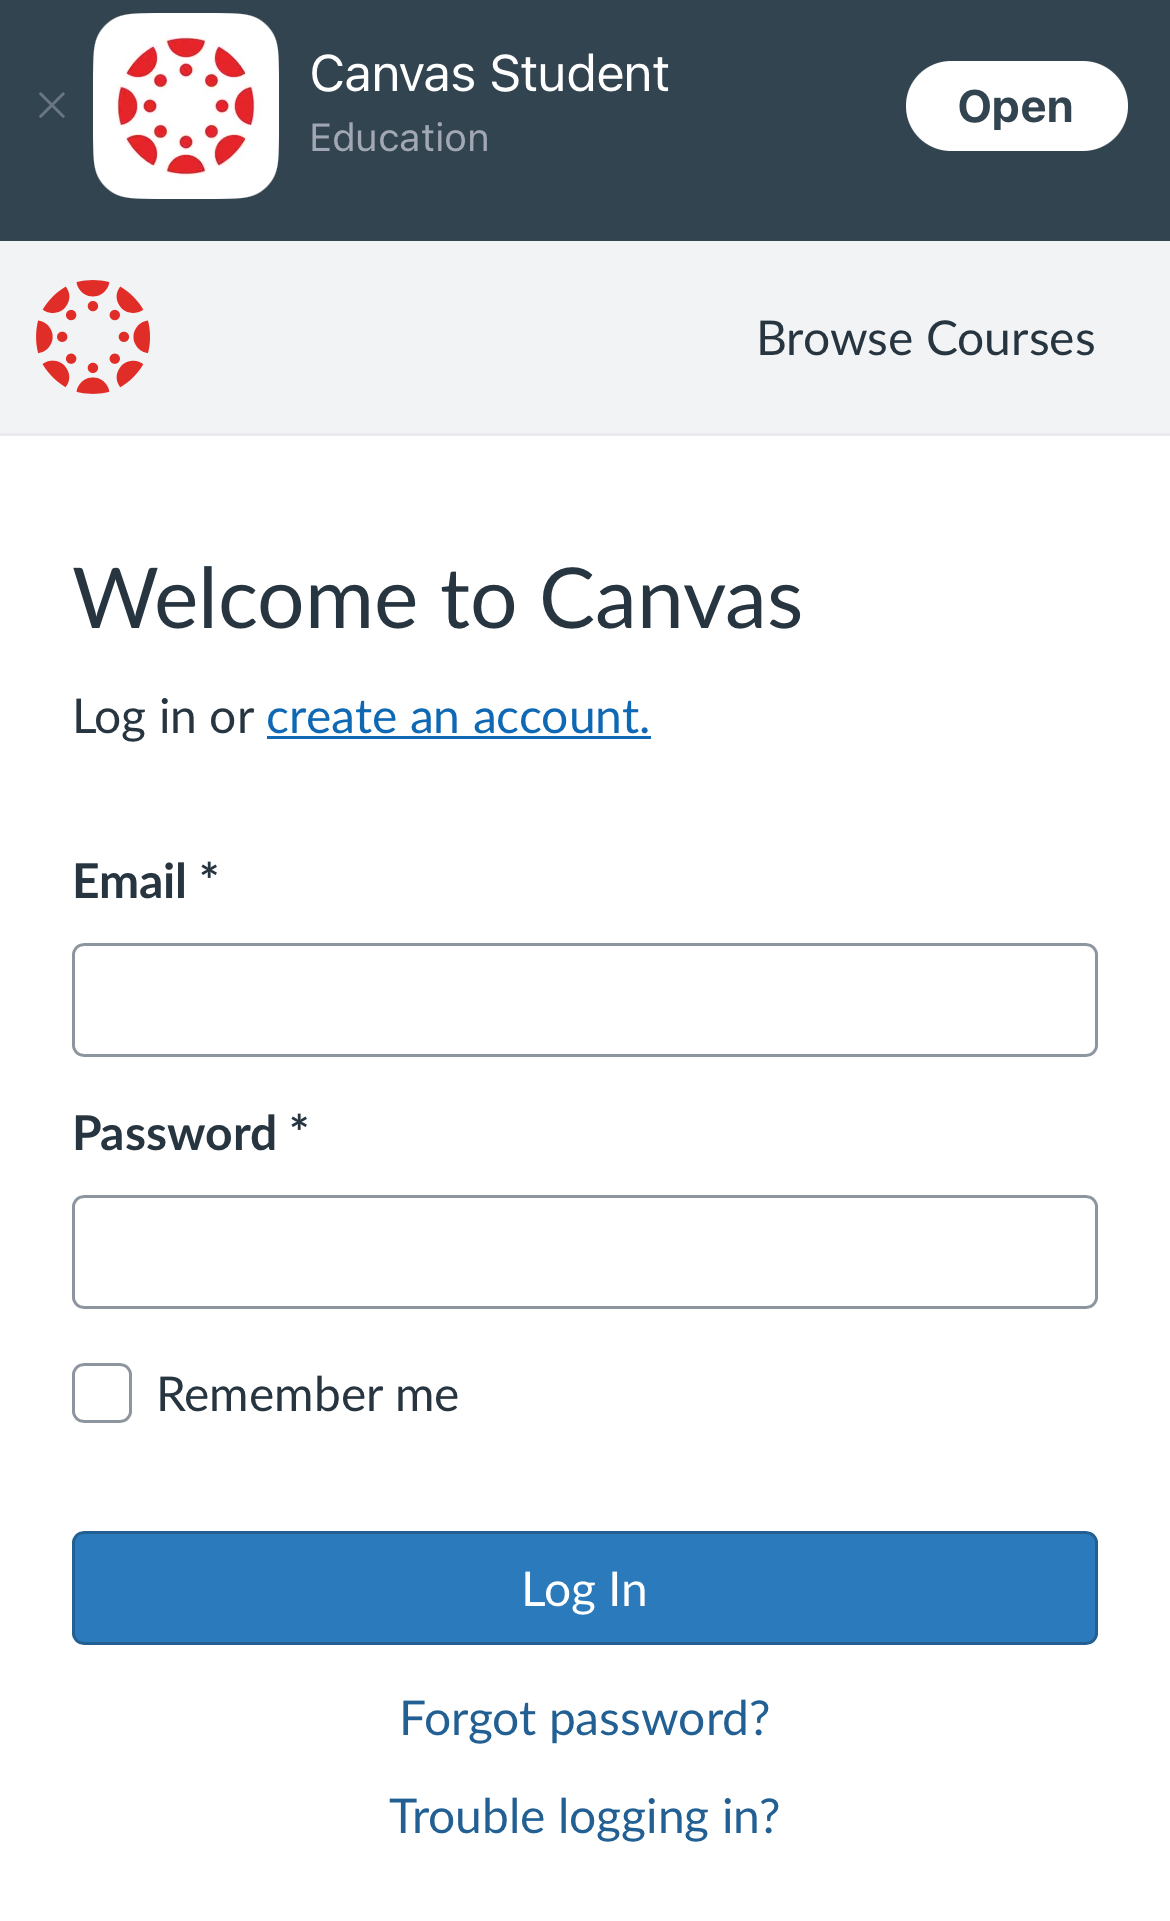1170x1921 pixels.
Task: Enable the Remember me checkbox
Action: tap(101, 1393)
